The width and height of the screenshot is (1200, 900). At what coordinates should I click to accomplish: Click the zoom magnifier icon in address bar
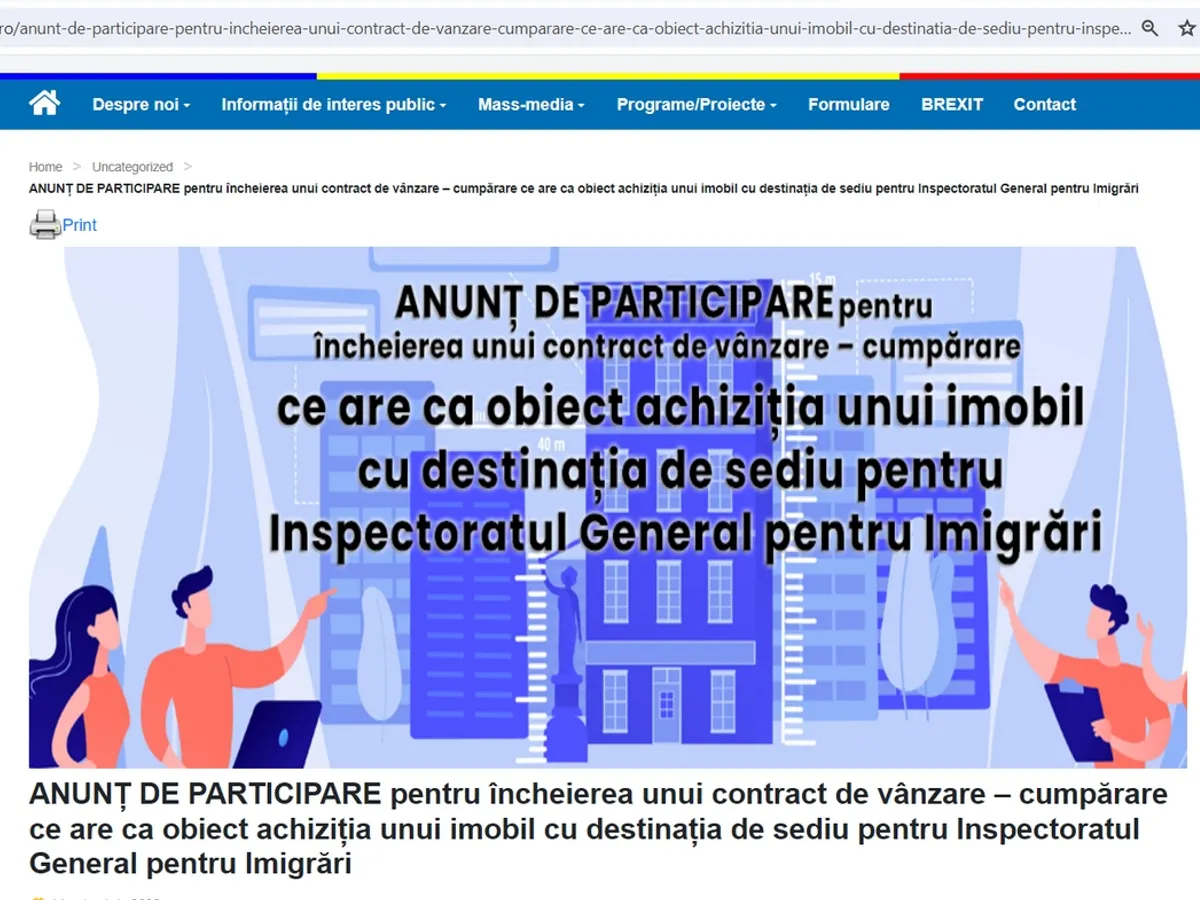coord(1150,29)
